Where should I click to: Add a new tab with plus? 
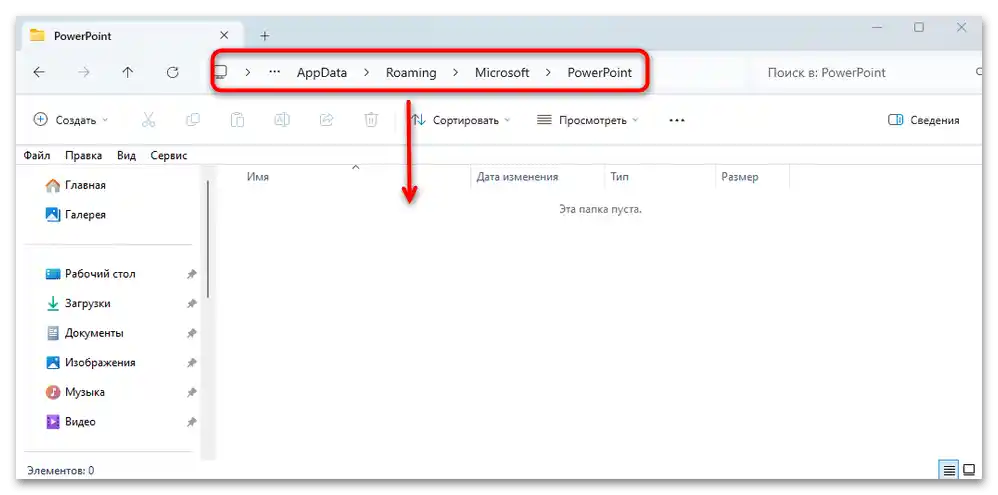[265, 36]
